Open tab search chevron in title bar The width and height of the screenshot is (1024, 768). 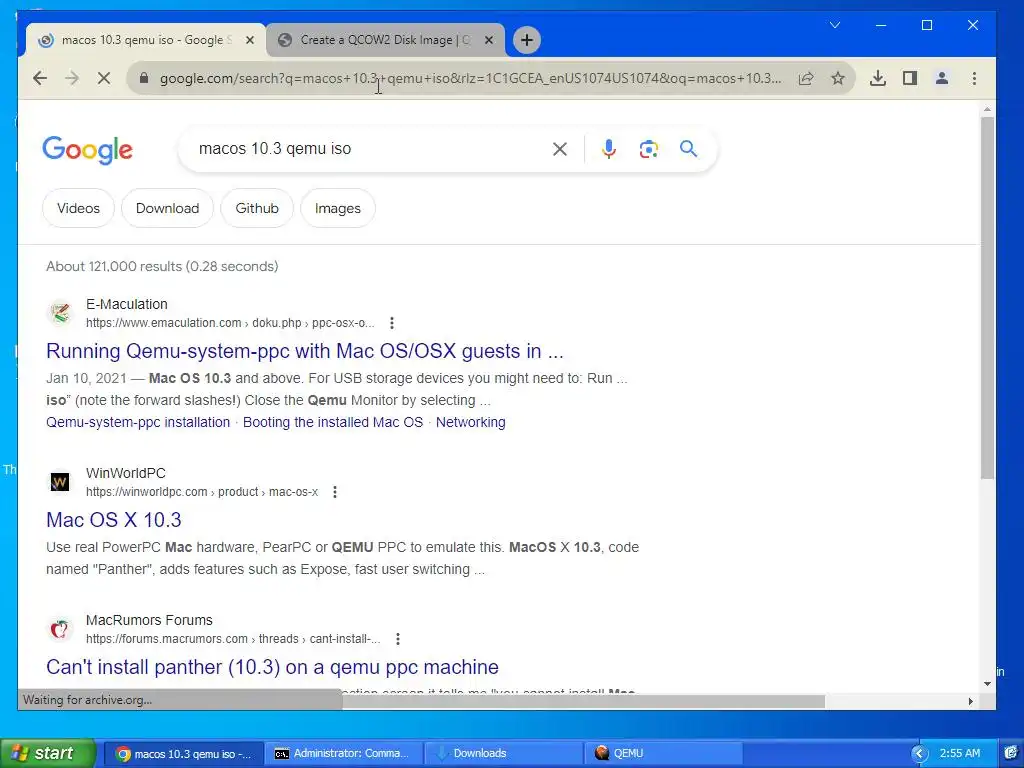point(835,25)
